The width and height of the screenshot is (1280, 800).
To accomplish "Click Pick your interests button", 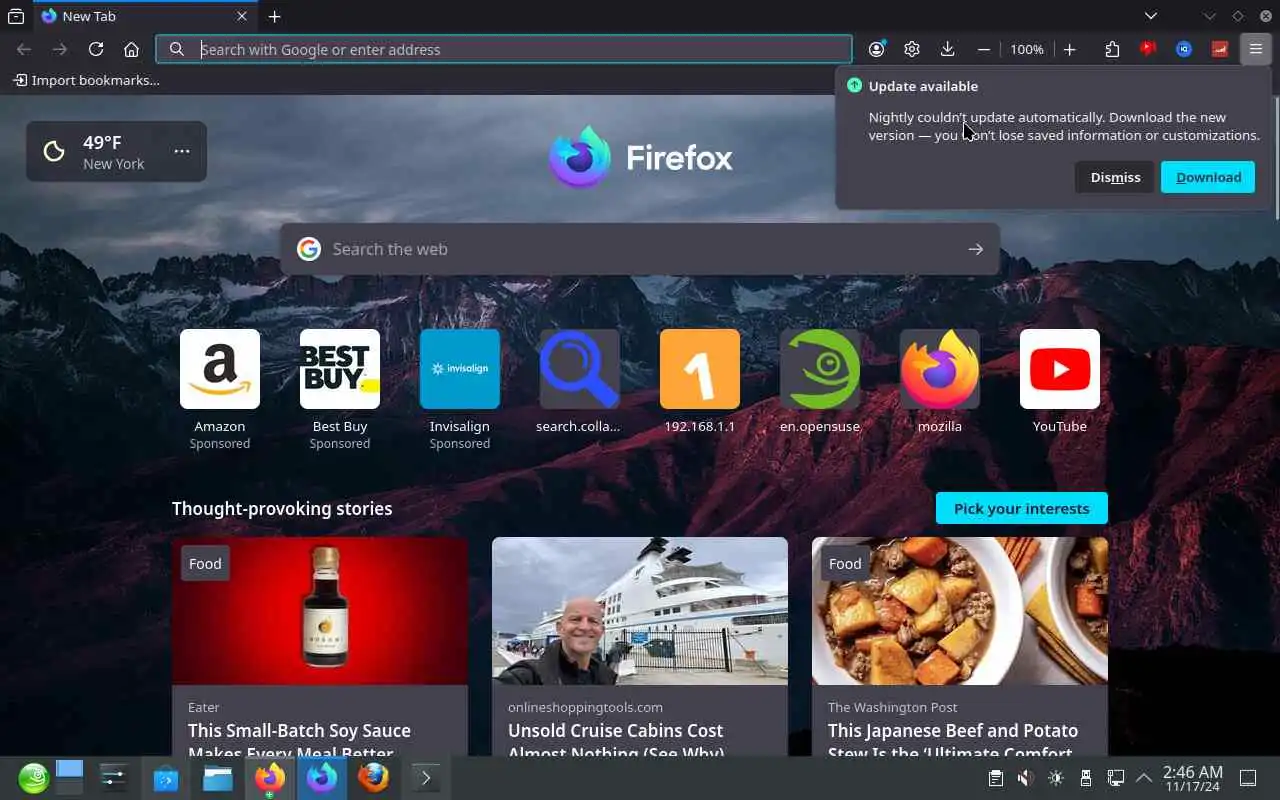I will [x=1022, y=508].
